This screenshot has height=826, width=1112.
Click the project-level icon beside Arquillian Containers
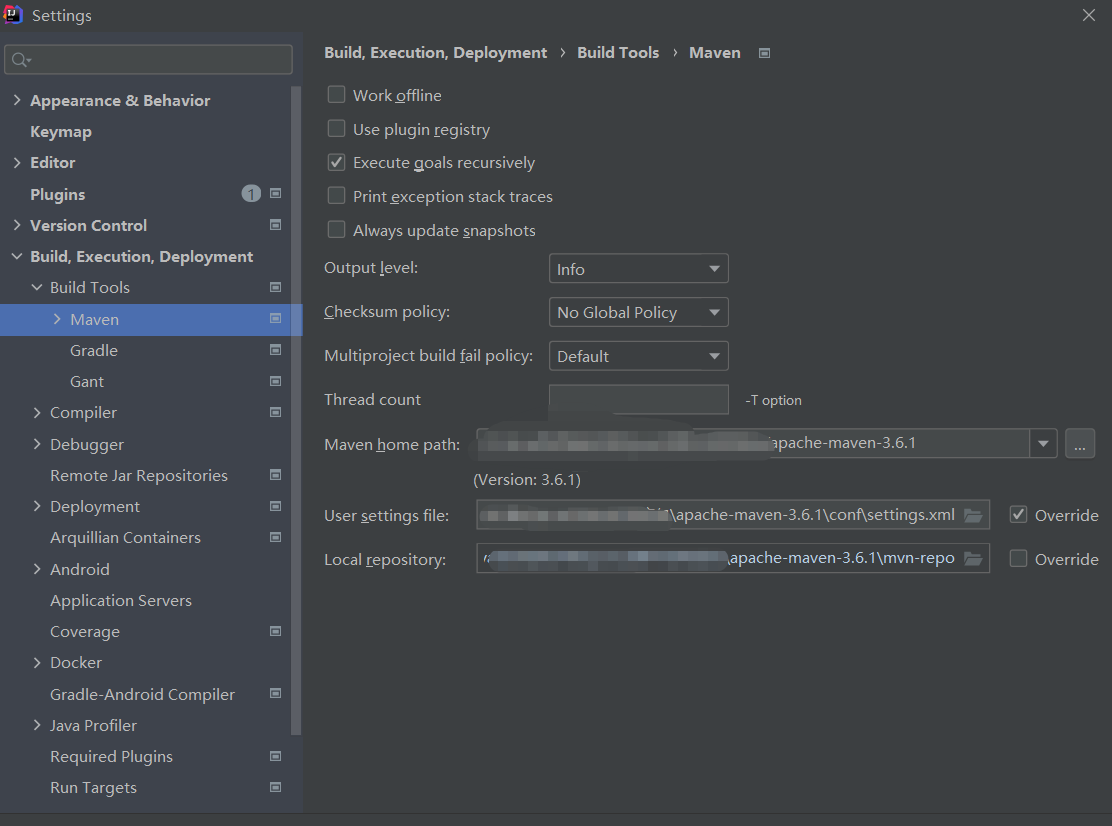click(x=276, y=537)
